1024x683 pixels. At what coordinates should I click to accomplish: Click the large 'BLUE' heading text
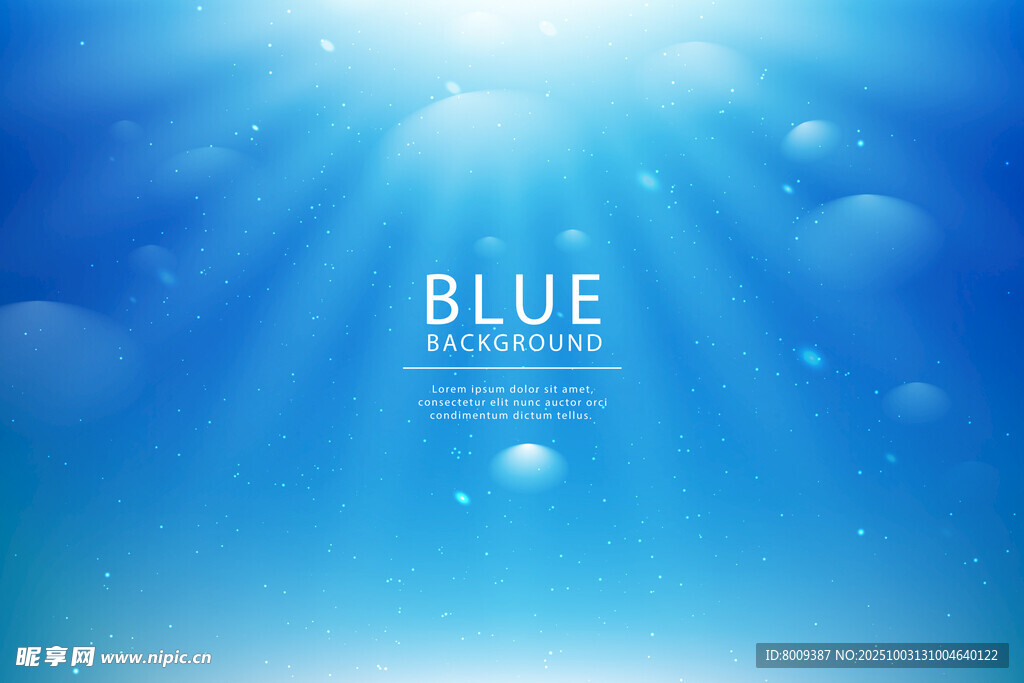[x=513, y=299]
